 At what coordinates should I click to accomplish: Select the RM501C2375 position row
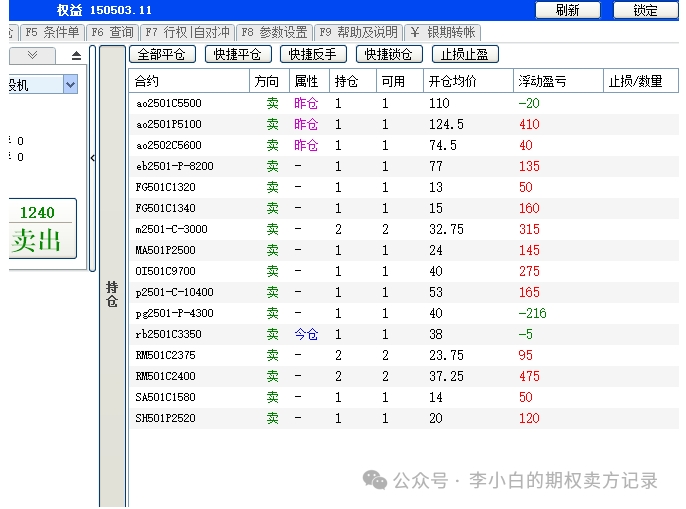[x=404, y=355]
